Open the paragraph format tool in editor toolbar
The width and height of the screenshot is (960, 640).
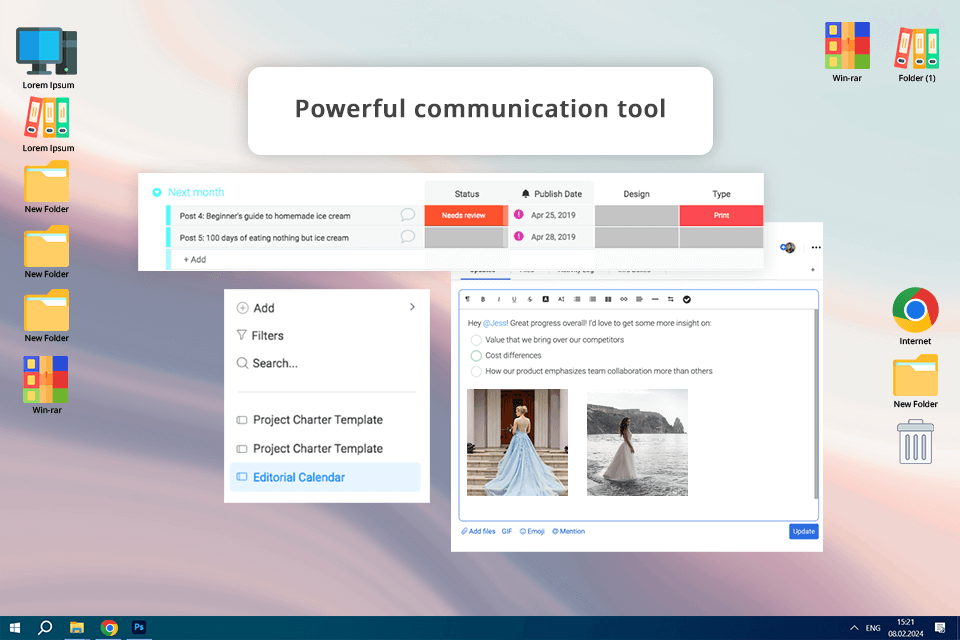click(468, 299)
